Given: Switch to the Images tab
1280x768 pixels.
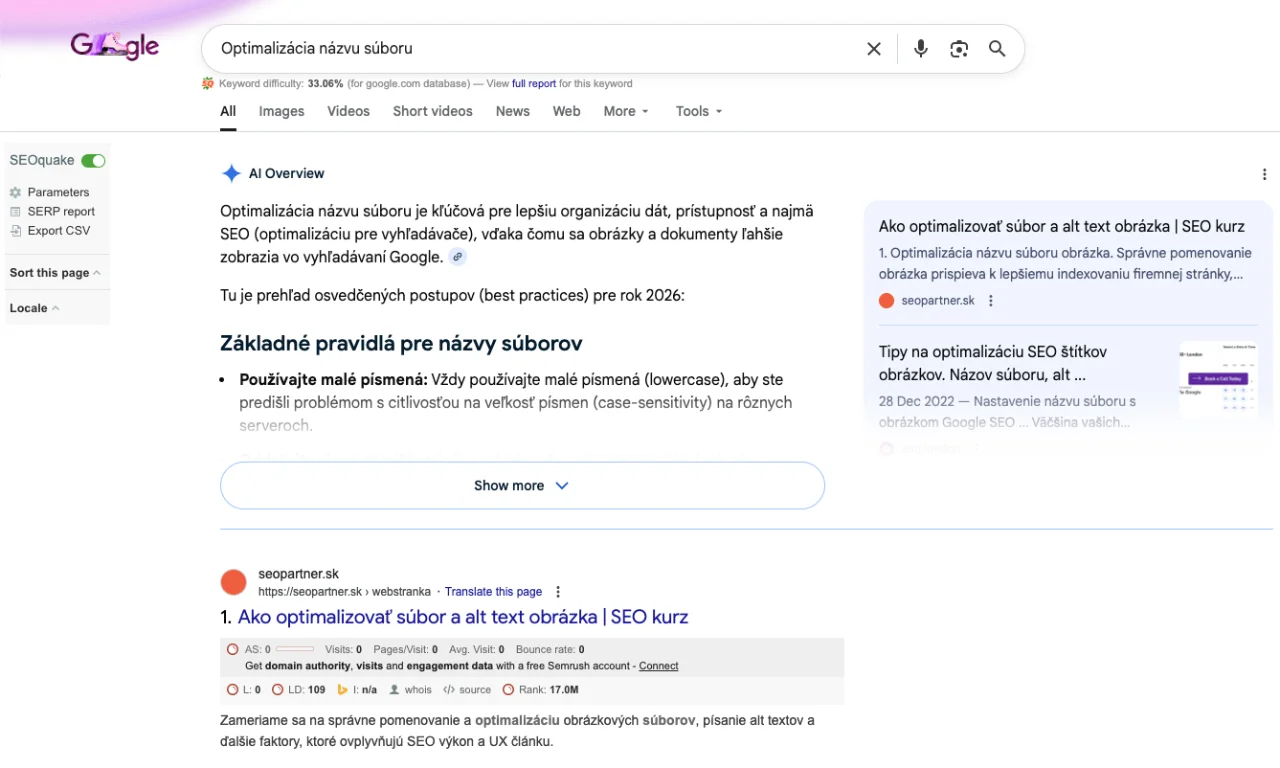Looking at the screenshot, I should [281, 111].
